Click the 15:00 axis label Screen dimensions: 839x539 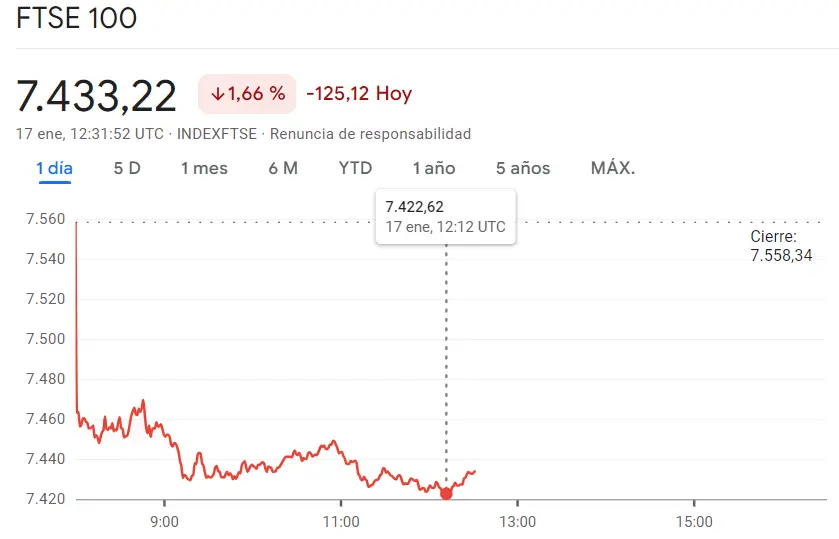694,521
